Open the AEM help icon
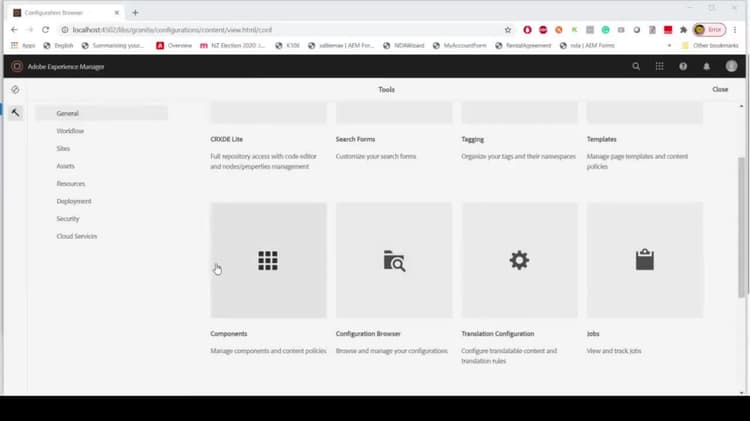 (x=683, y=66)
